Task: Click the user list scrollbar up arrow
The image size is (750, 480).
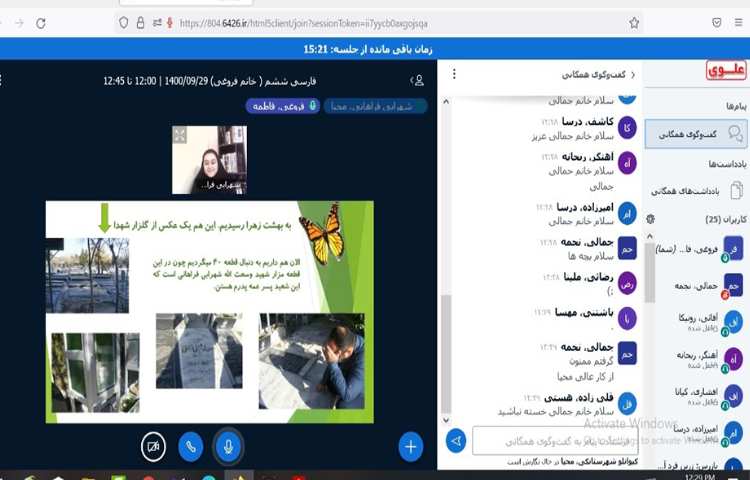Action: point(649,236)
